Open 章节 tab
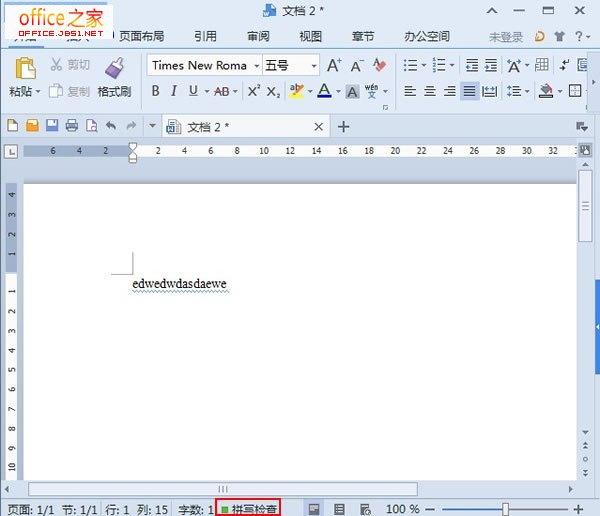The width and height of the screenshot is (600, 516). point(363,36)
